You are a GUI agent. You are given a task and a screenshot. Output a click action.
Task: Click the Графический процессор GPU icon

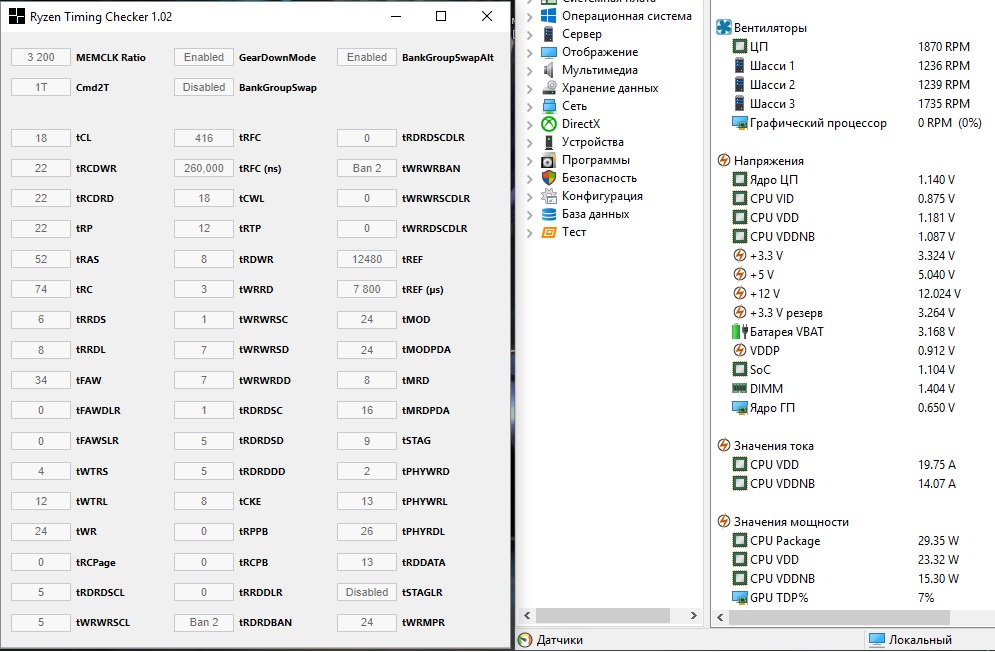[x=740, y=123]
